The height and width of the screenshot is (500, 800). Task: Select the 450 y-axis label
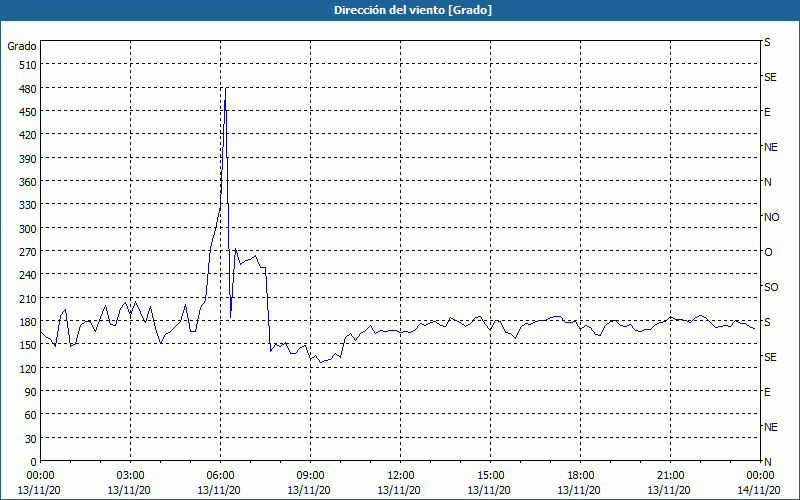tap(28, 112)
